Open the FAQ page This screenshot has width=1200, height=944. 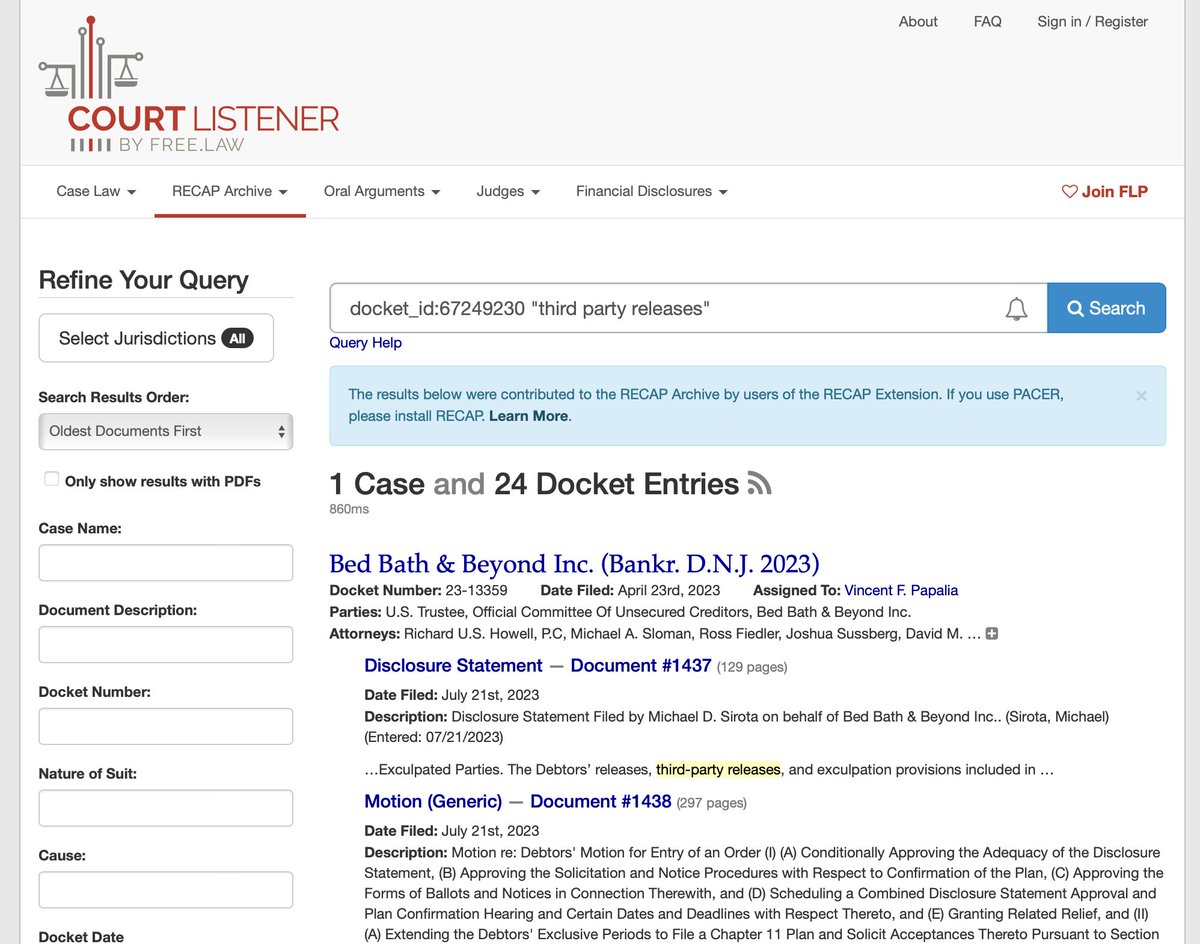click(x=987, y=21)
